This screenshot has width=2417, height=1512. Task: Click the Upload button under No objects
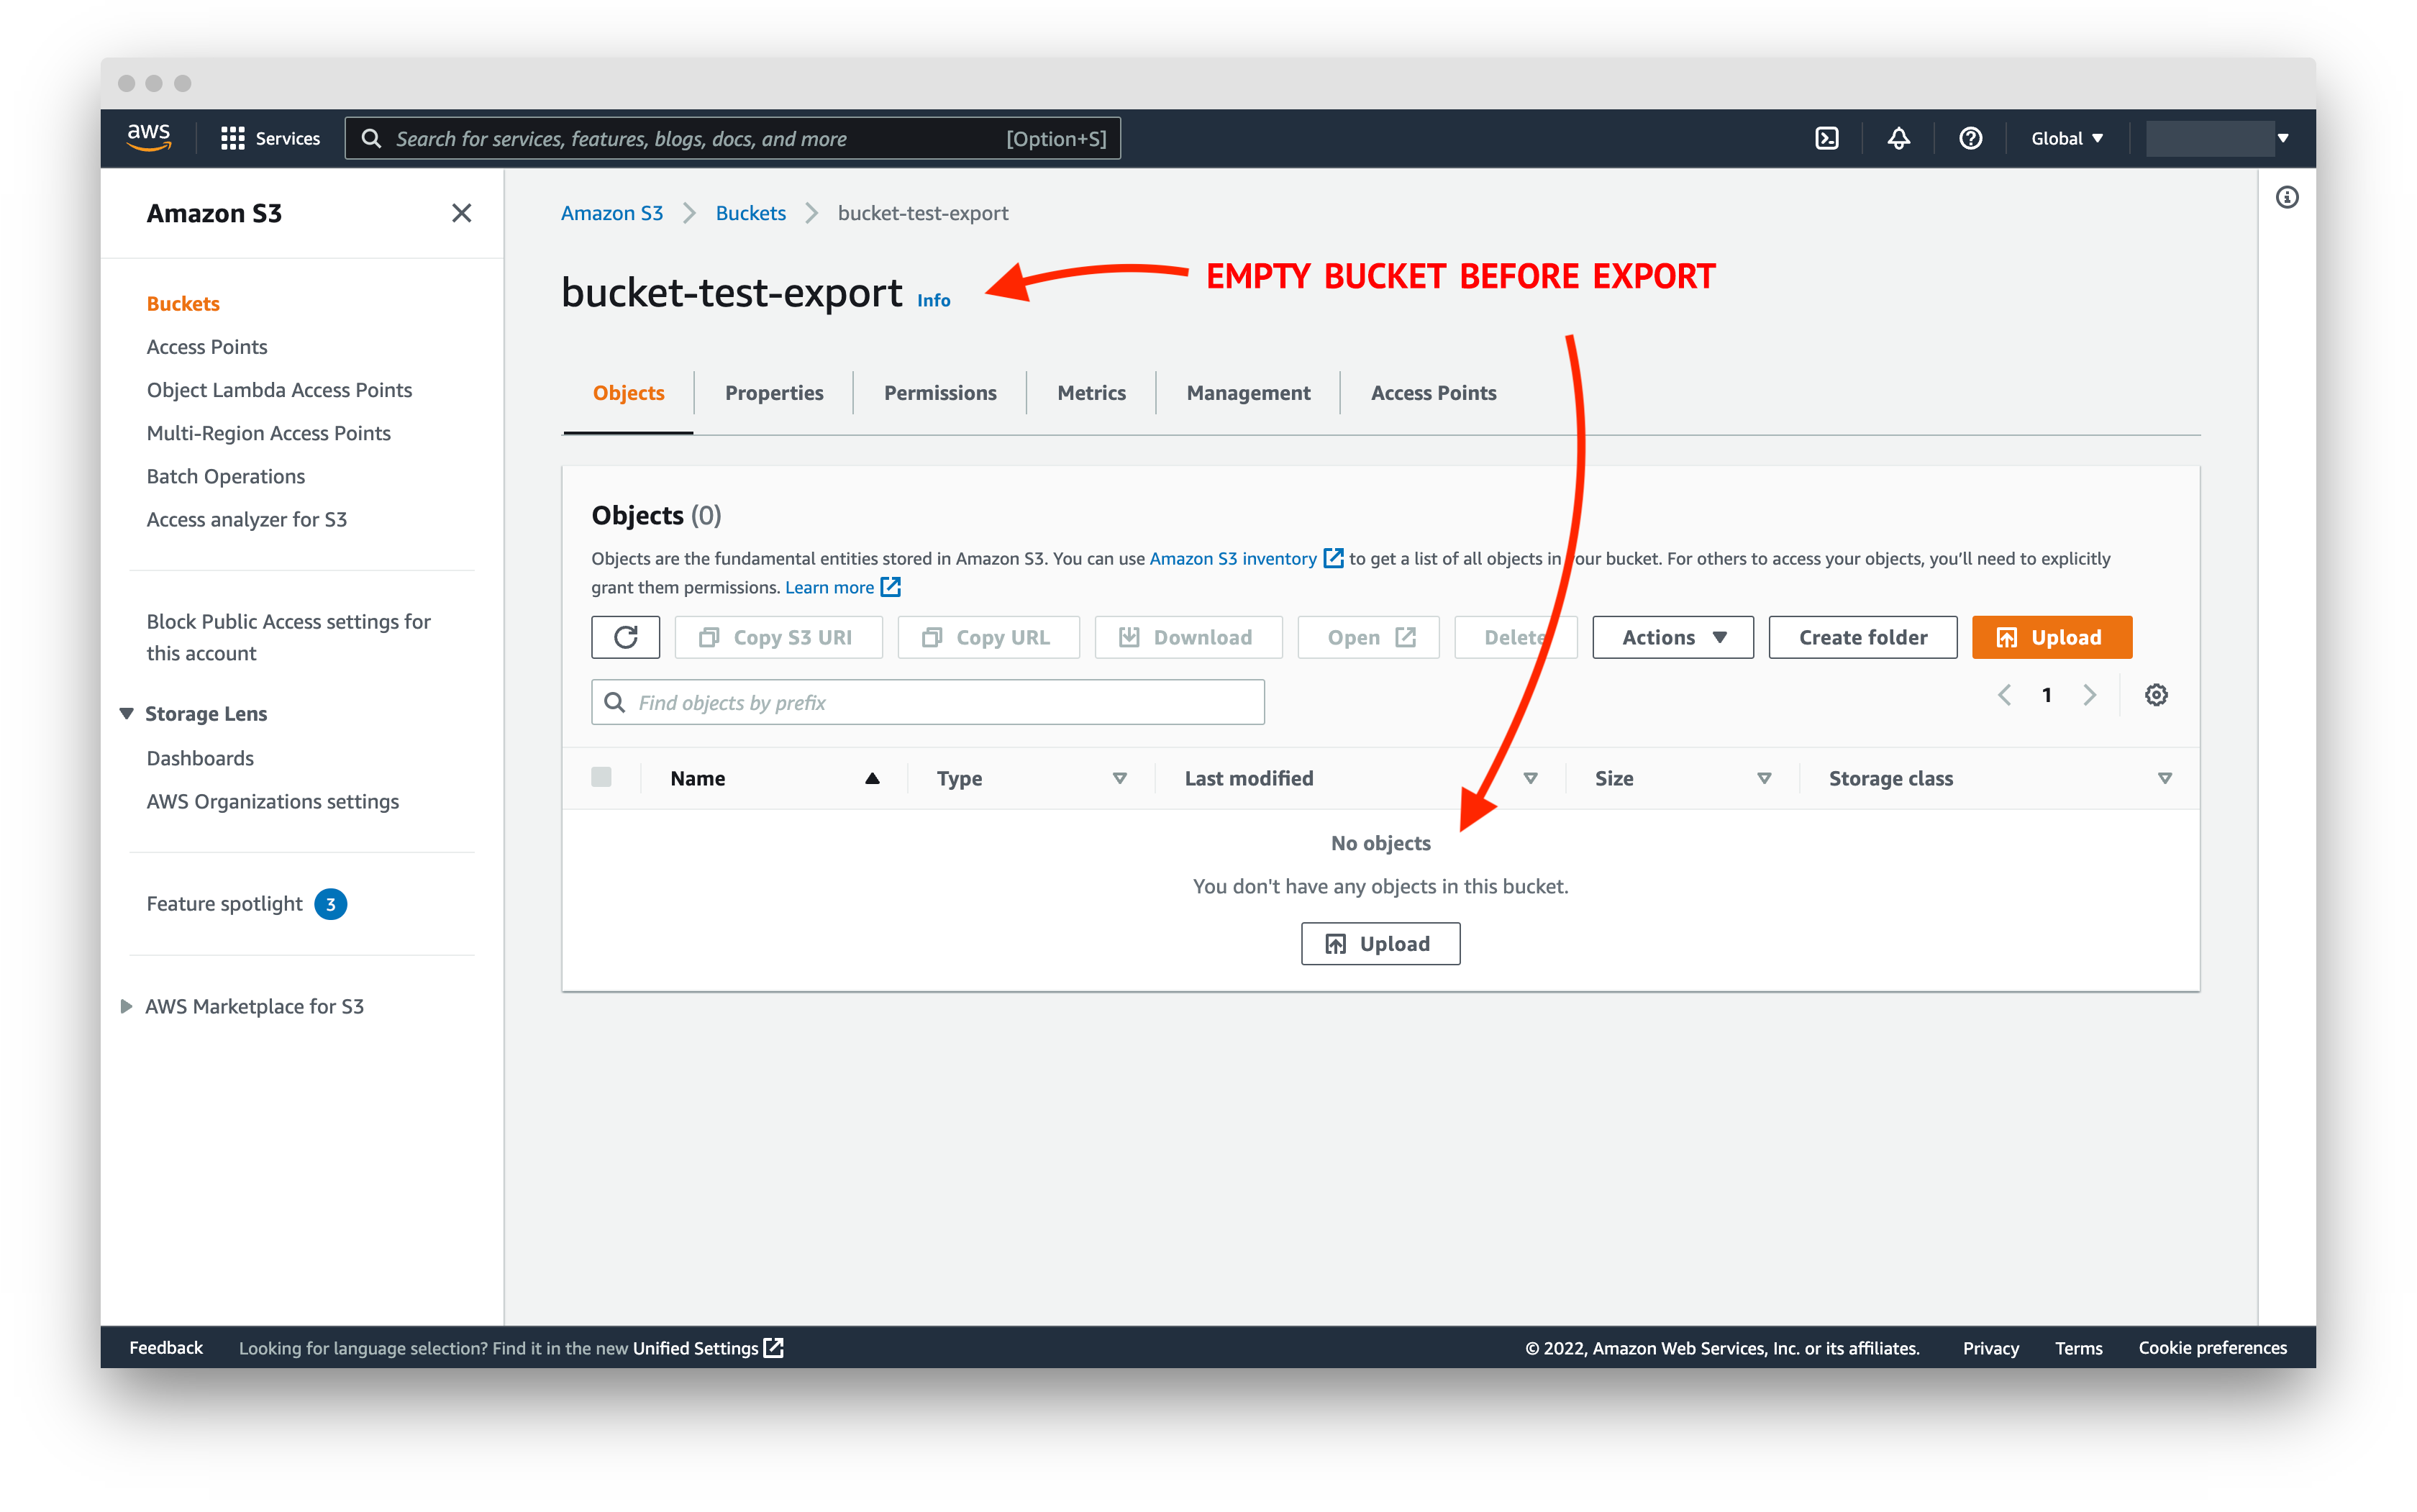click(1380, 943)
